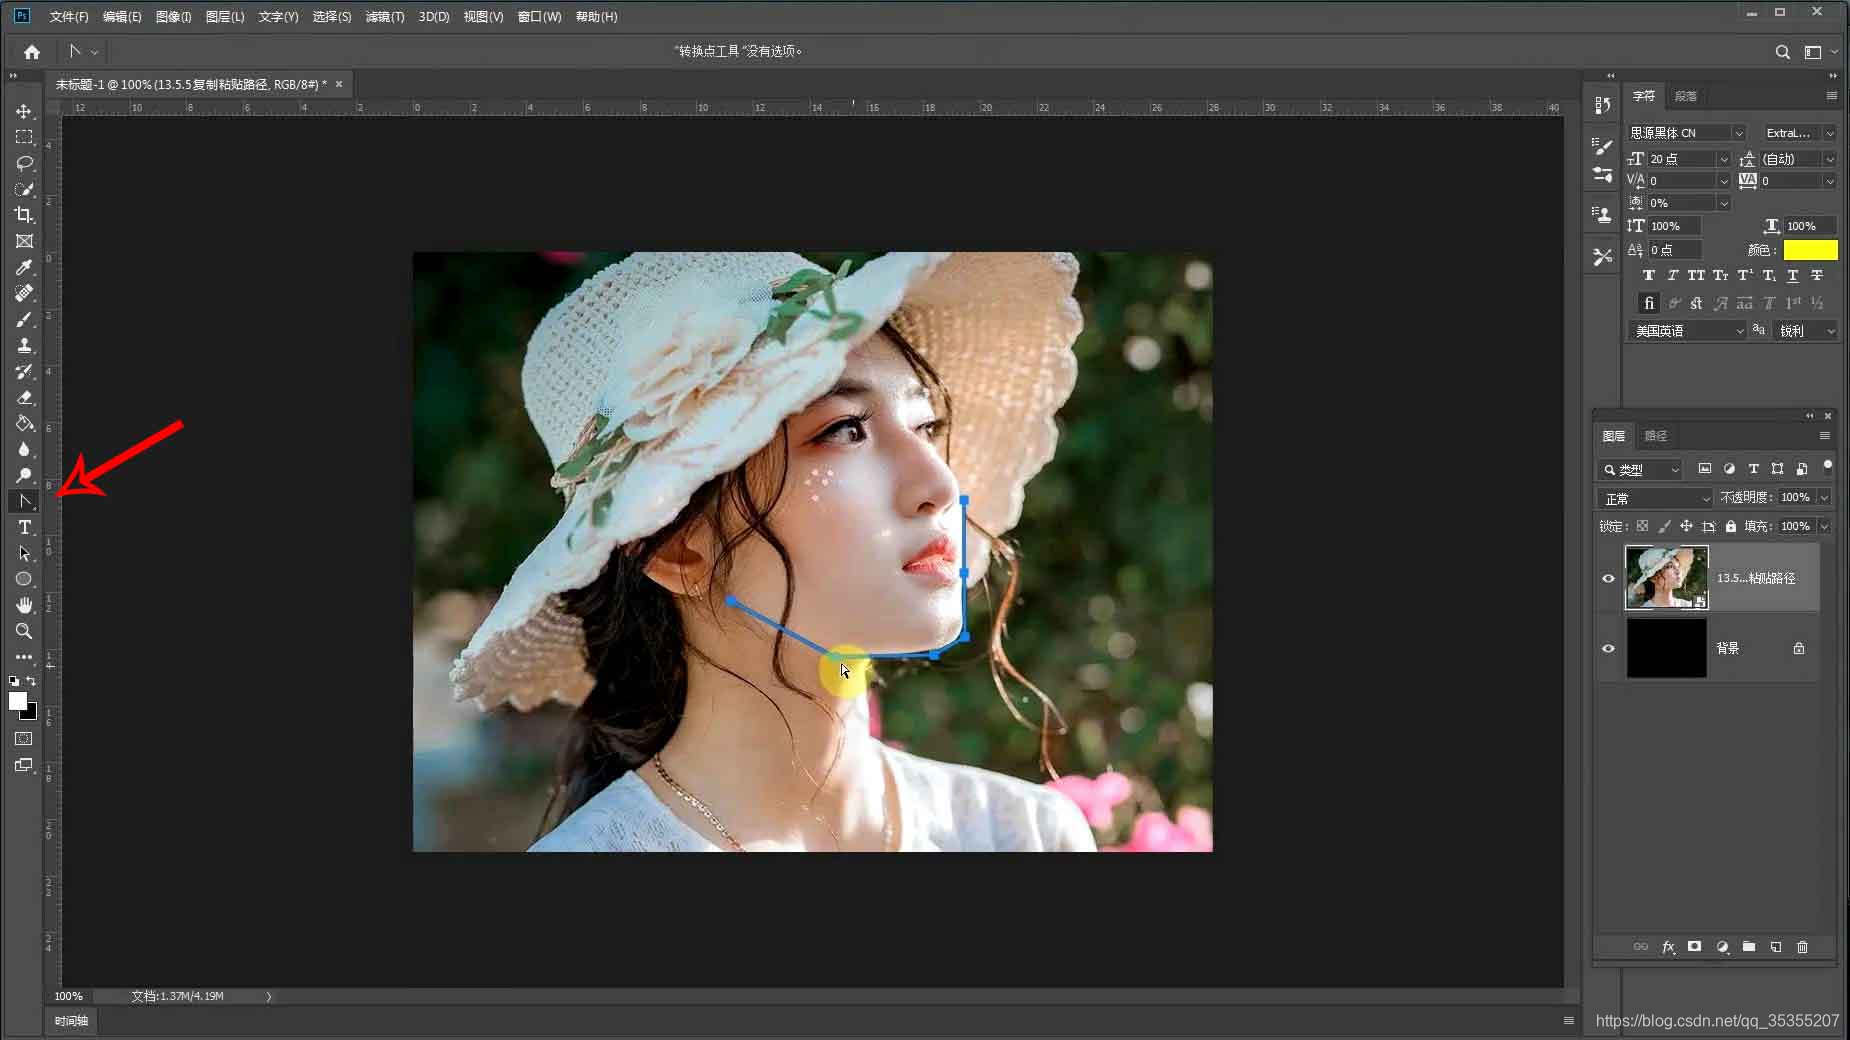Select the Ellipse shape tool
Image resolution: width=1850 pixels, height=1040 pixels.
click(x=24, y=579)
